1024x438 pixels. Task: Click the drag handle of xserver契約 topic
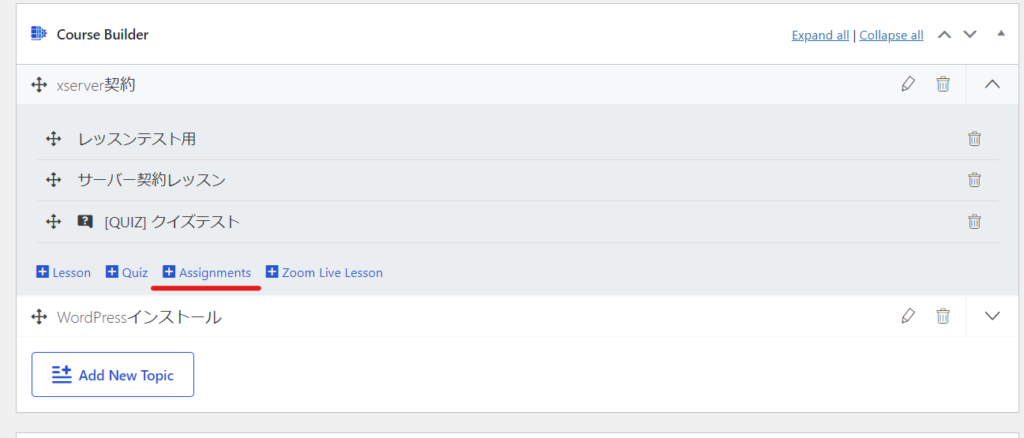point(39,85)
